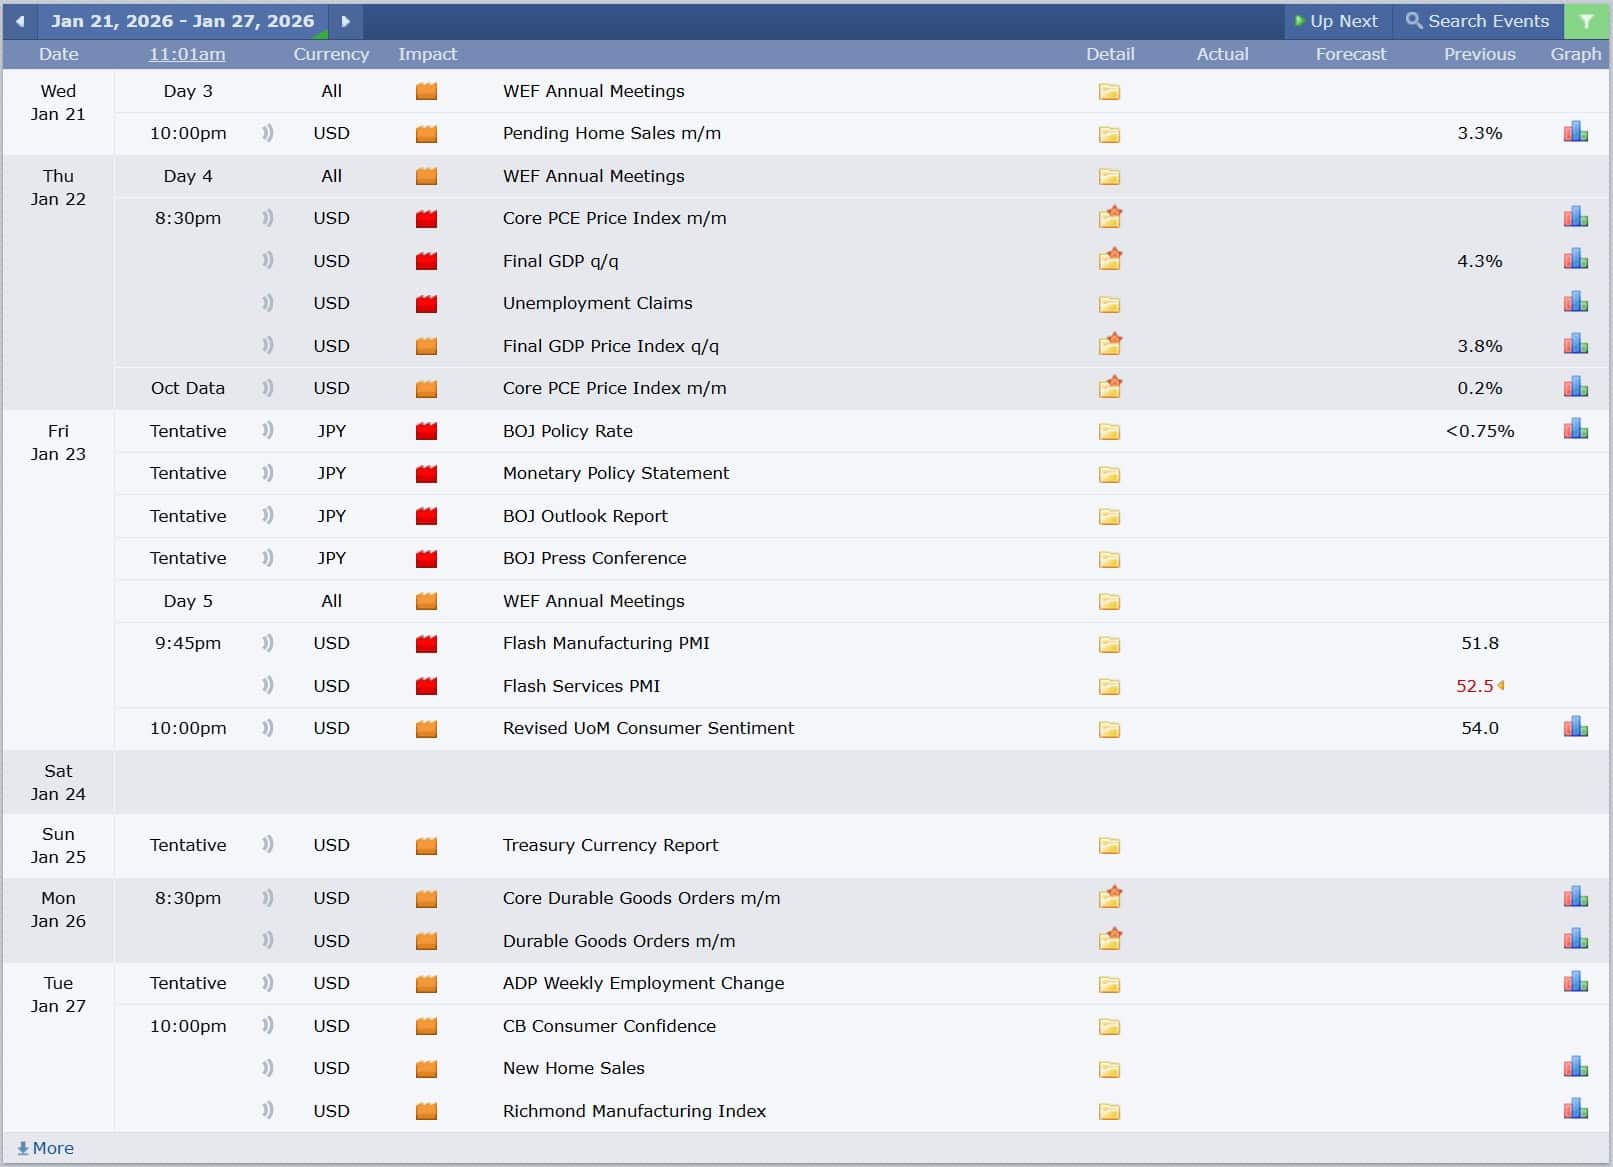This screenshot has height=1167, width=1613.
Task: Click the Up Next button
Action: pos(1335,21)
